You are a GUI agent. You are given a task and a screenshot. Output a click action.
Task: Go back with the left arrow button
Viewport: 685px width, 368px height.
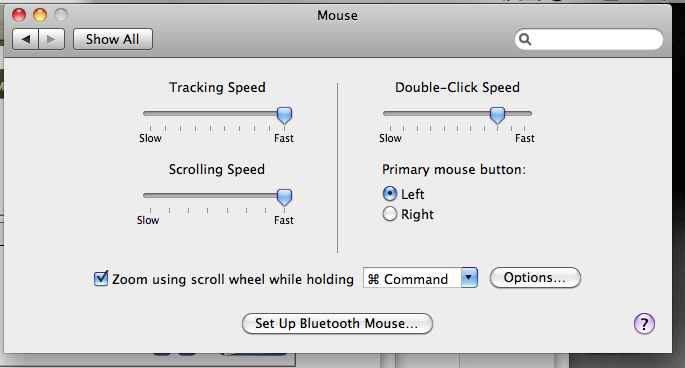[26, 39]
